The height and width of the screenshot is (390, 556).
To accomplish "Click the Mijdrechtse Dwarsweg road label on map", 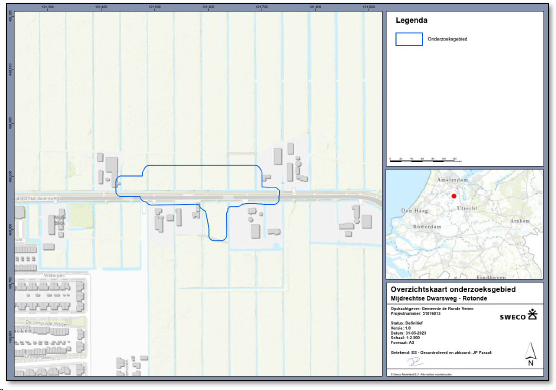I will pos(37,199).
